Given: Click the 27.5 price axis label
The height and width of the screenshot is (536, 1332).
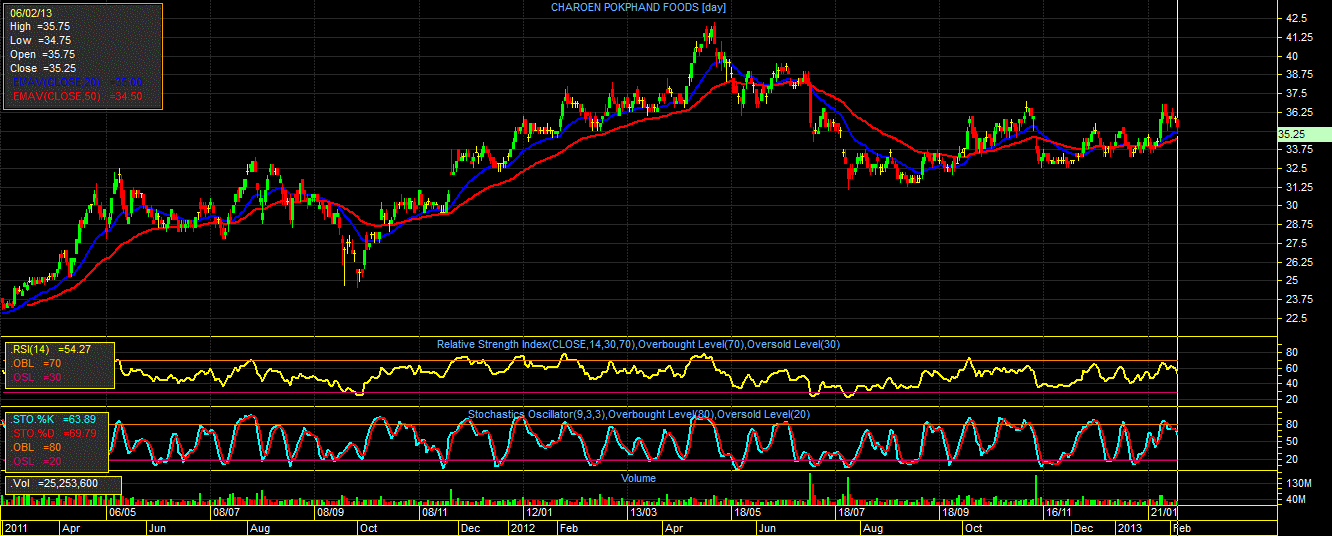Looking at the screenshot, I should (1299, 243).
